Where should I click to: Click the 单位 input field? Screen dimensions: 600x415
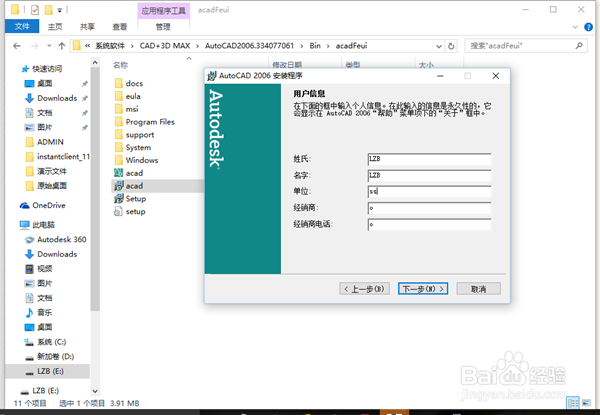[x=429, y=192]
